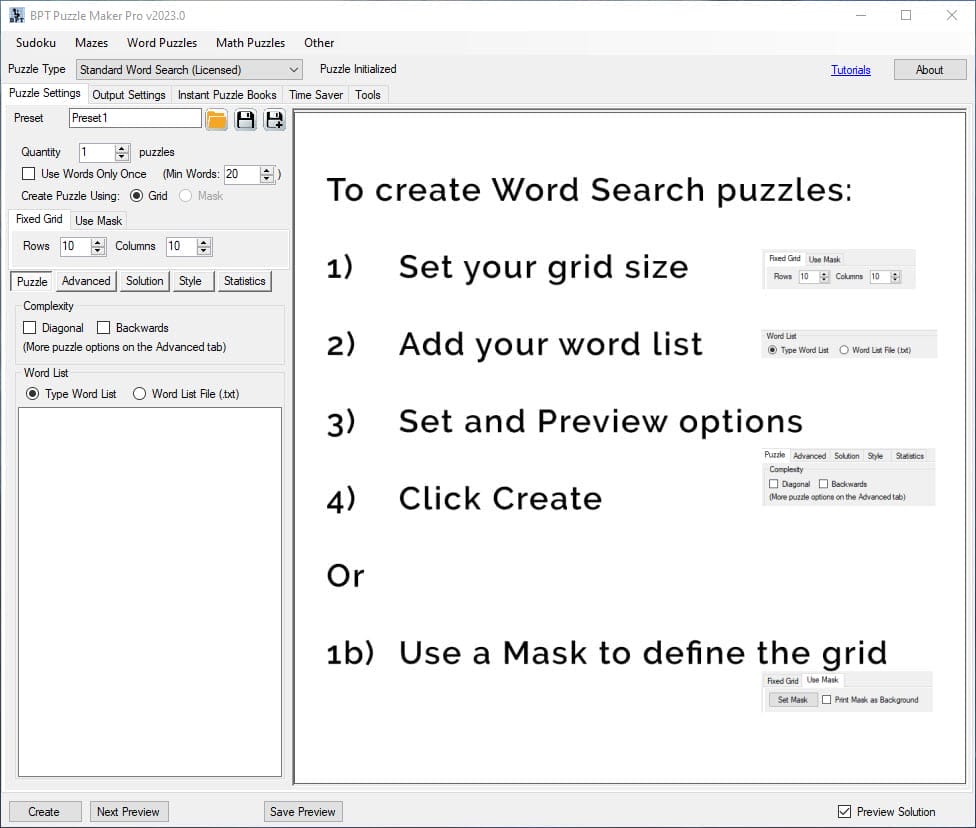
Task: Click the About button
Action: [929, 70]
